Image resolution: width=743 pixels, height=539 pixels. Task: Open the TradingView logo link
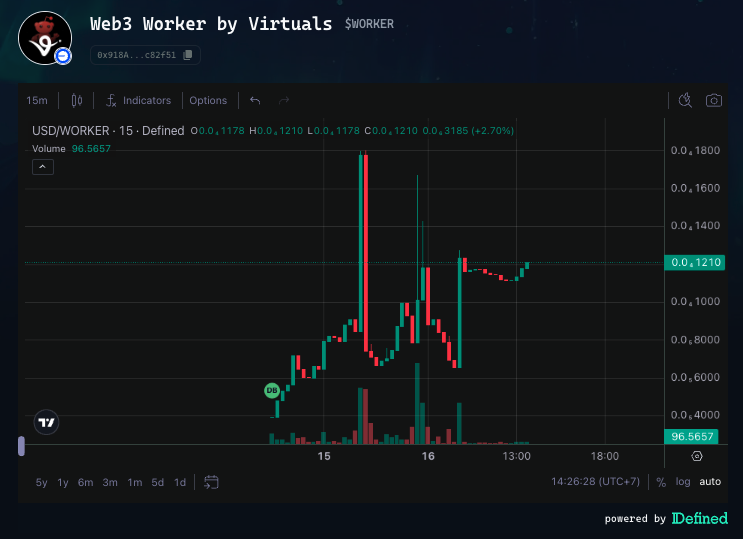pyautogui.click(x=46, y=422)
